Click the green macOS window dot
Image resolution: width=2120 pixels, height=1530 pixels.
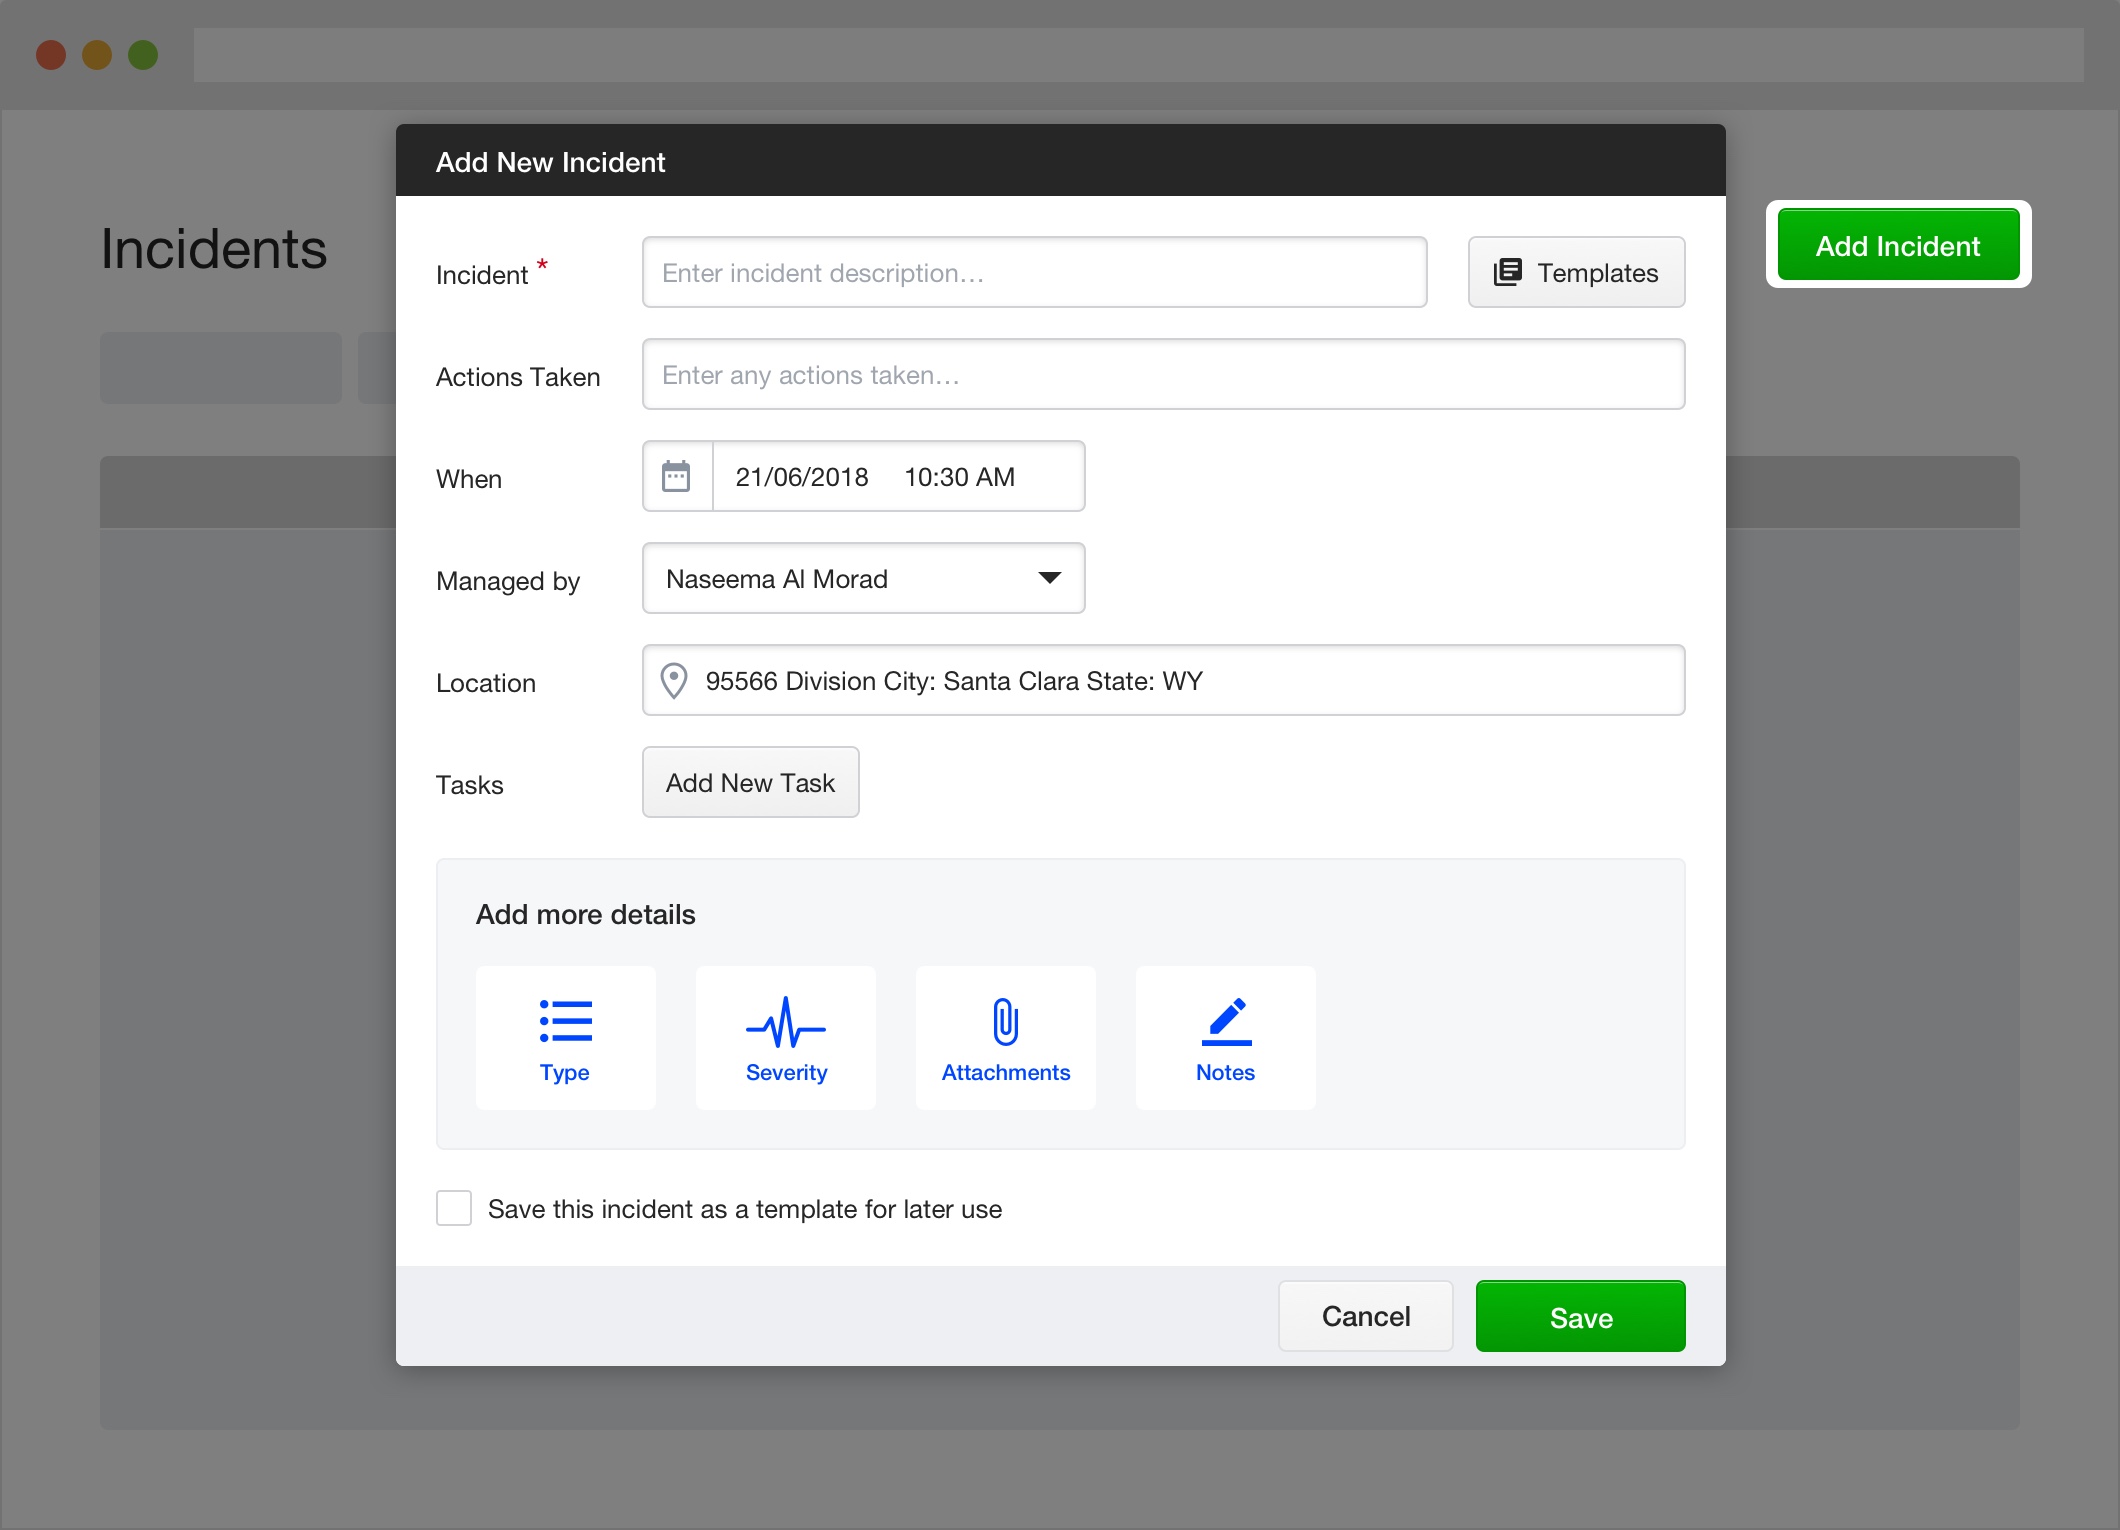click(x=143, y=55)
